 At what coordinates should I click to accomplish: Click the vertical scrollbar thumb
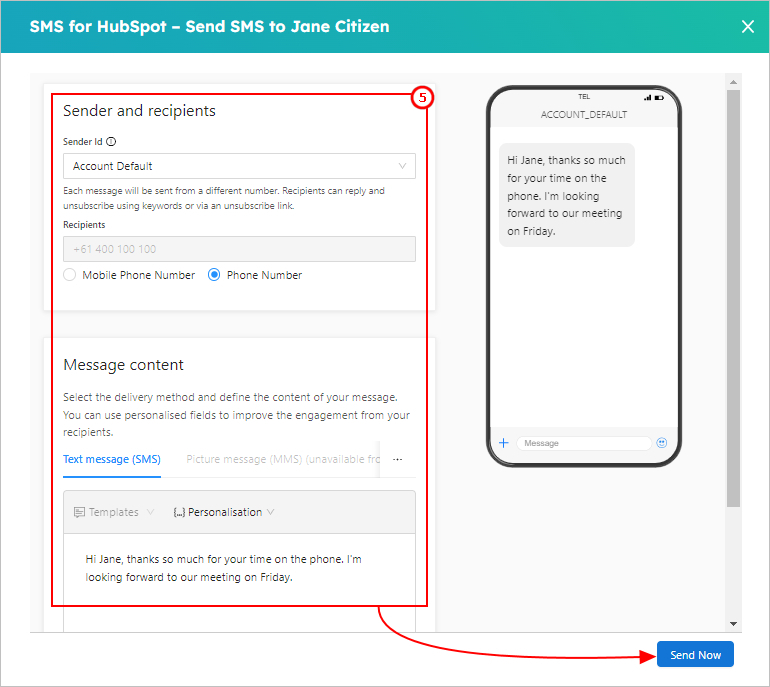tap(733, 298)
